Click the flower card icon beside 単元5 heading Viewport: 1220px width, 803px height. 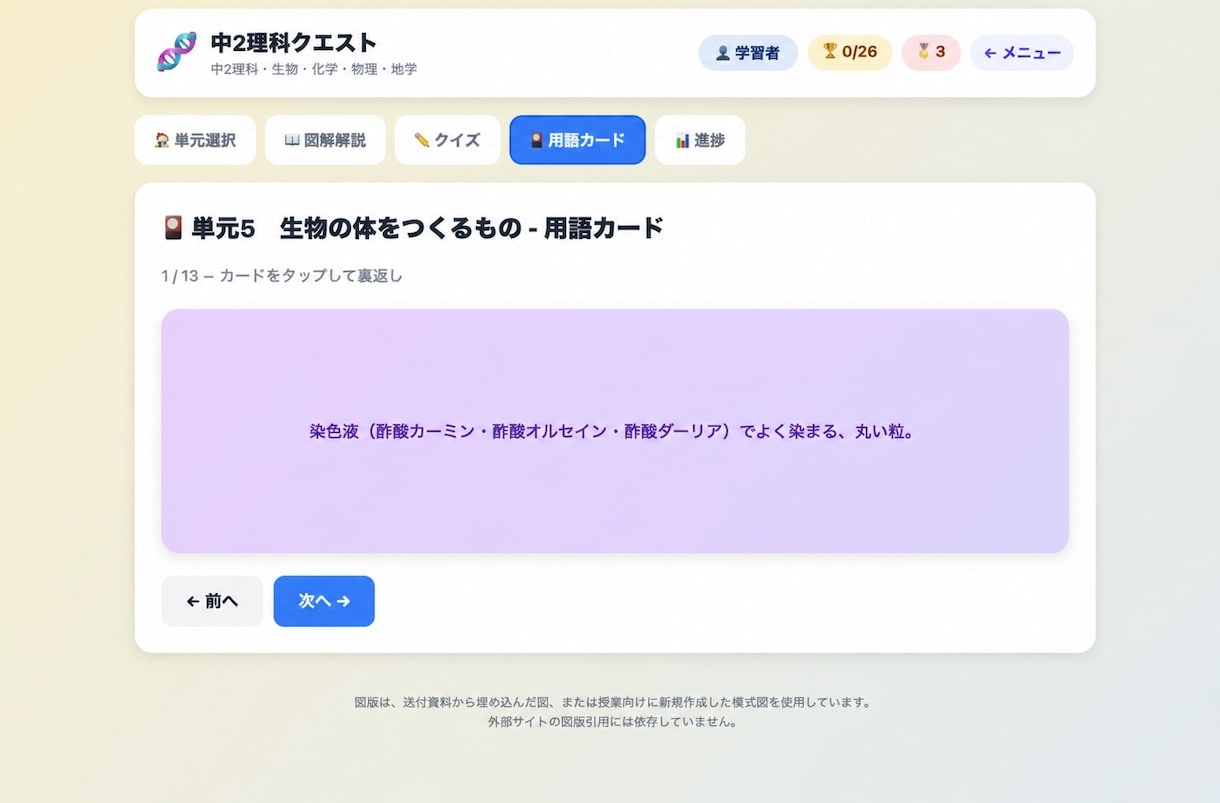[173, 228]
